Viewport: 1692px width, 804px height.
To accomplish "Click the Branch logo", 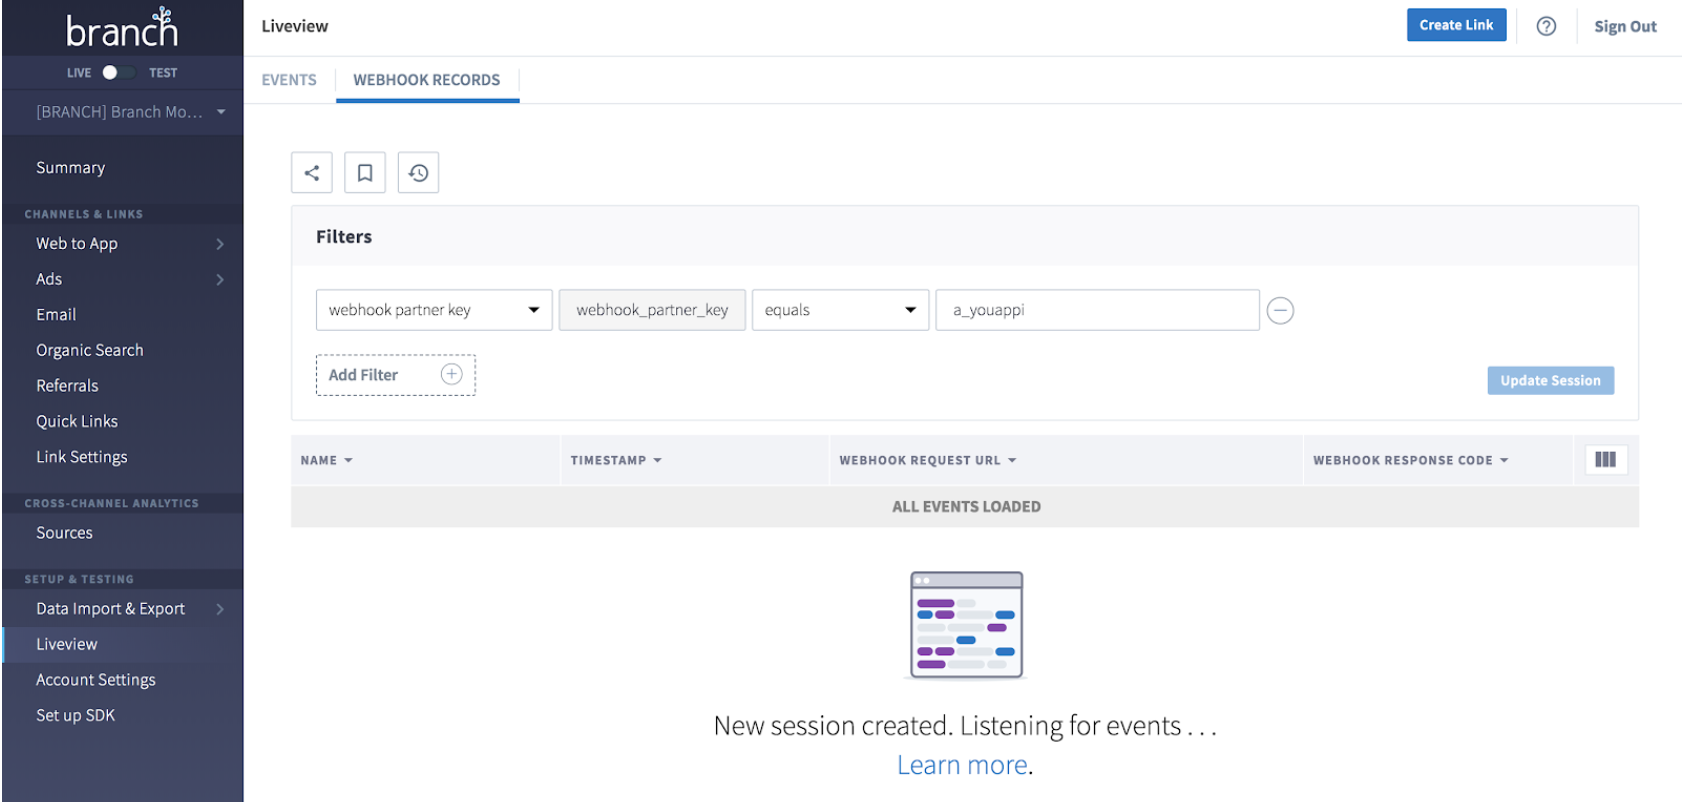I will click(122, 29).
